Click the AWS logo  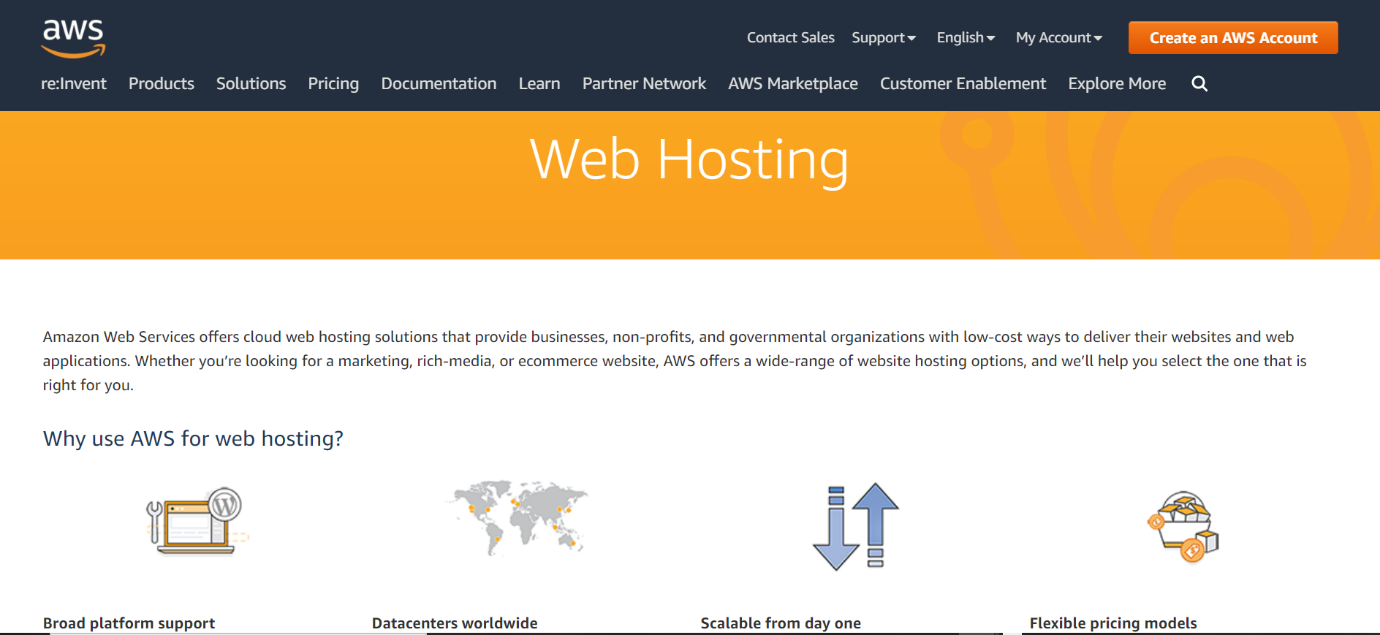[x=73, y=37]
